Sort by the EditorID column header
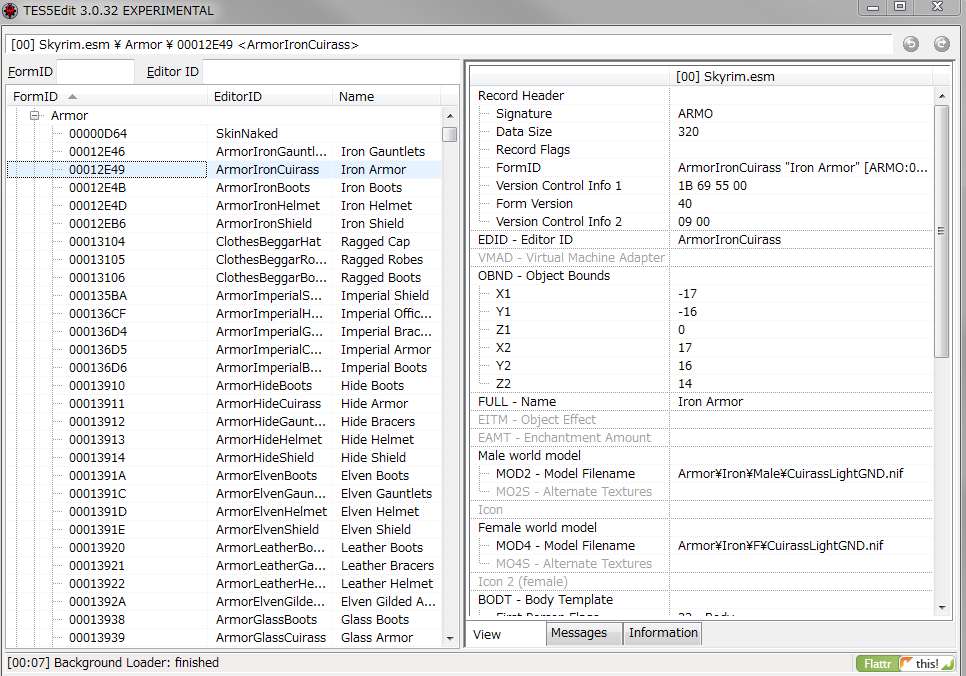966x676 pixels. (x=271, y=96)
